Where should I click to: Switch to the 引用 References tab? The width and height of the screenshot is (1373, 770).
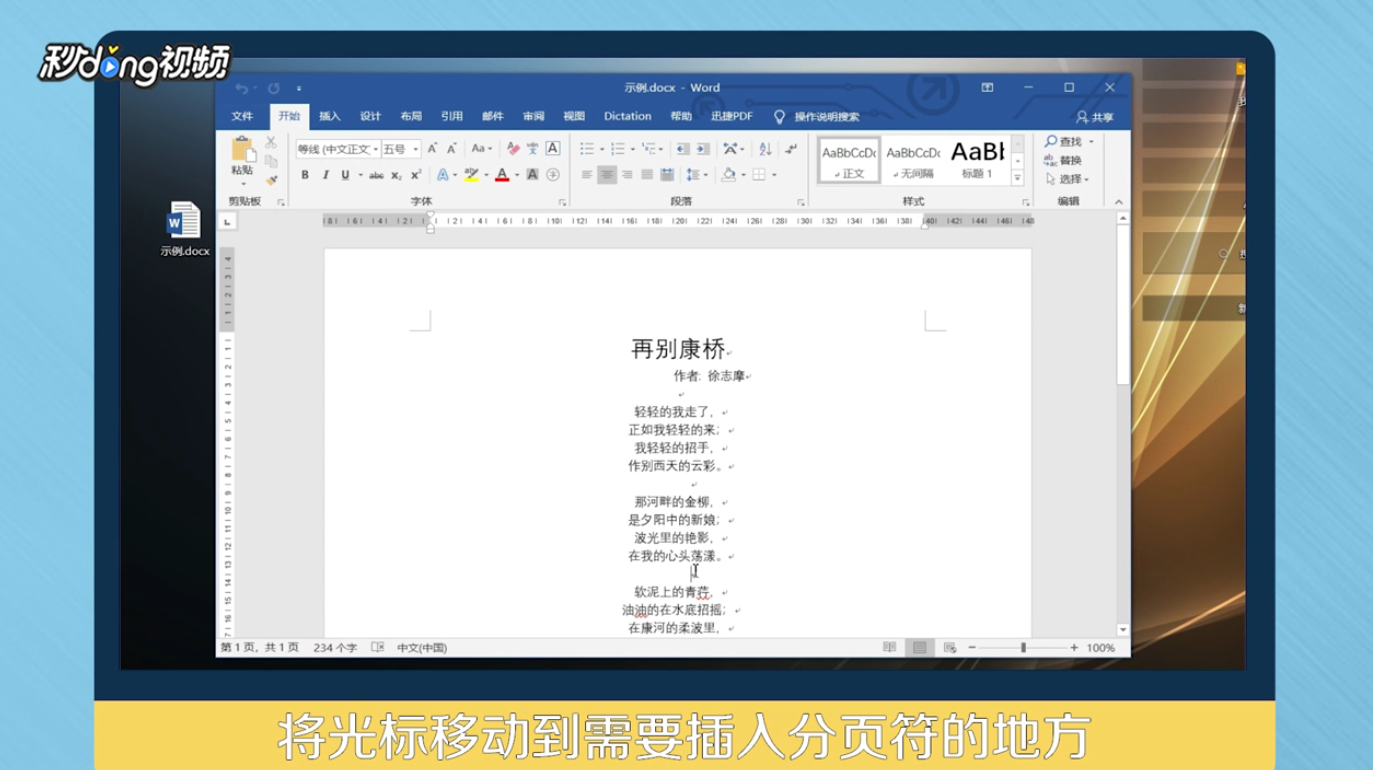point(452,117)
